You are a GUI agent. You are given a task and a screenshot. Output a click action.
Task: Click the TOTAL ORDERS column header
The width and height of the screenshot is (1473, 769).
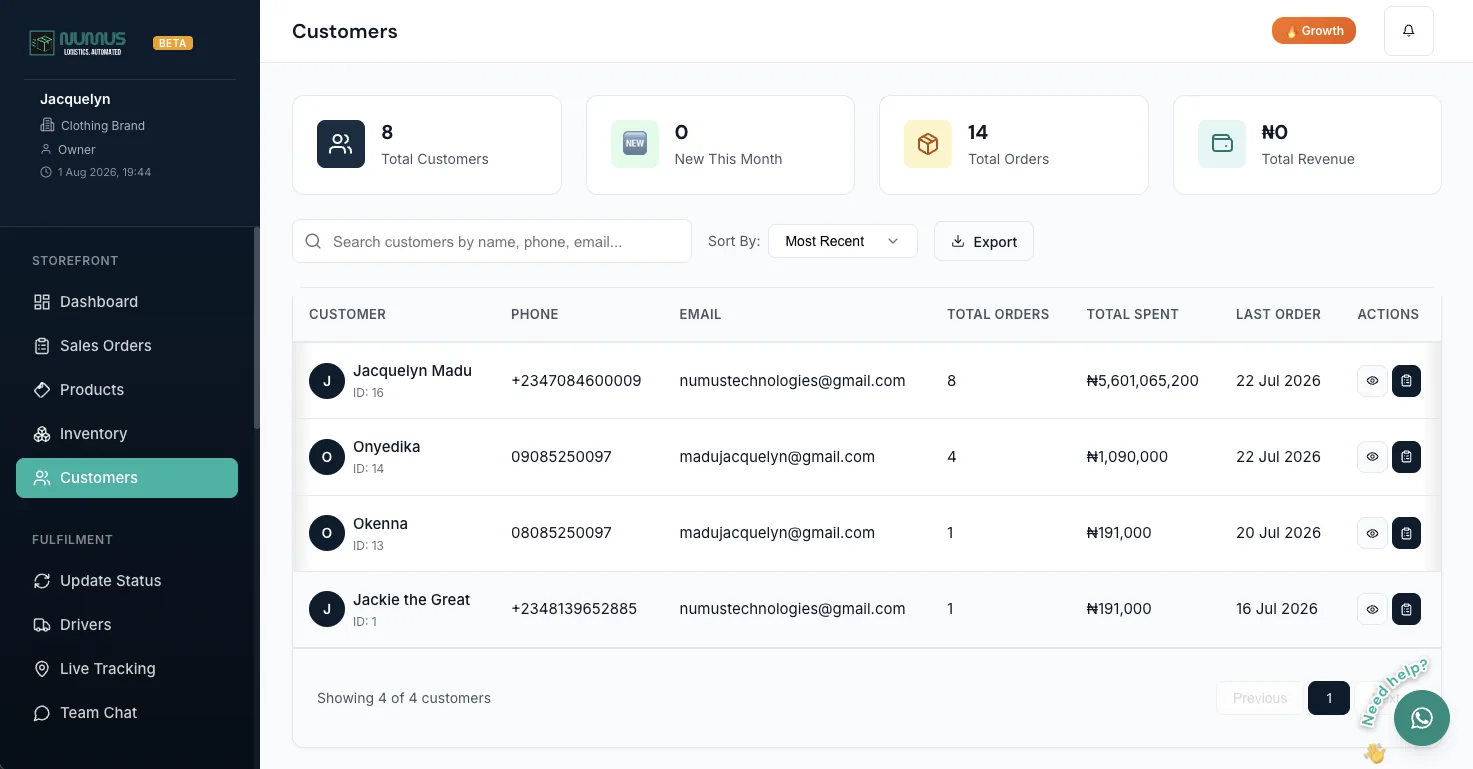(998, 314)
